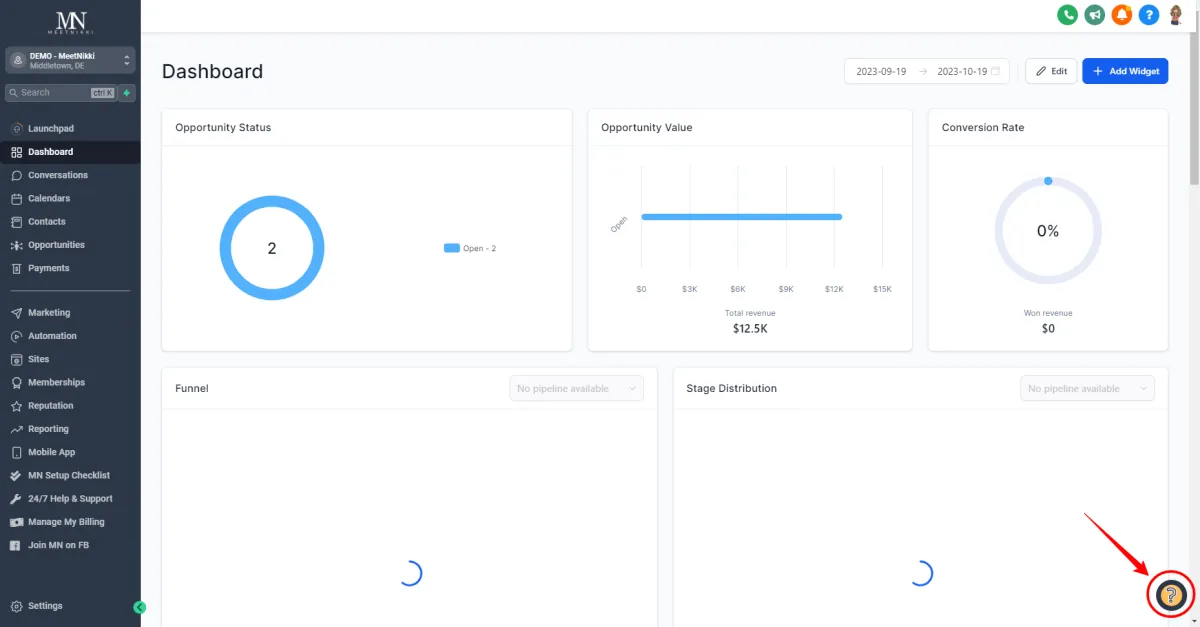Viewport: 1200px width, 627px height.
Task: Click the $12.5K total revenue value
Action: click(749, 328)
